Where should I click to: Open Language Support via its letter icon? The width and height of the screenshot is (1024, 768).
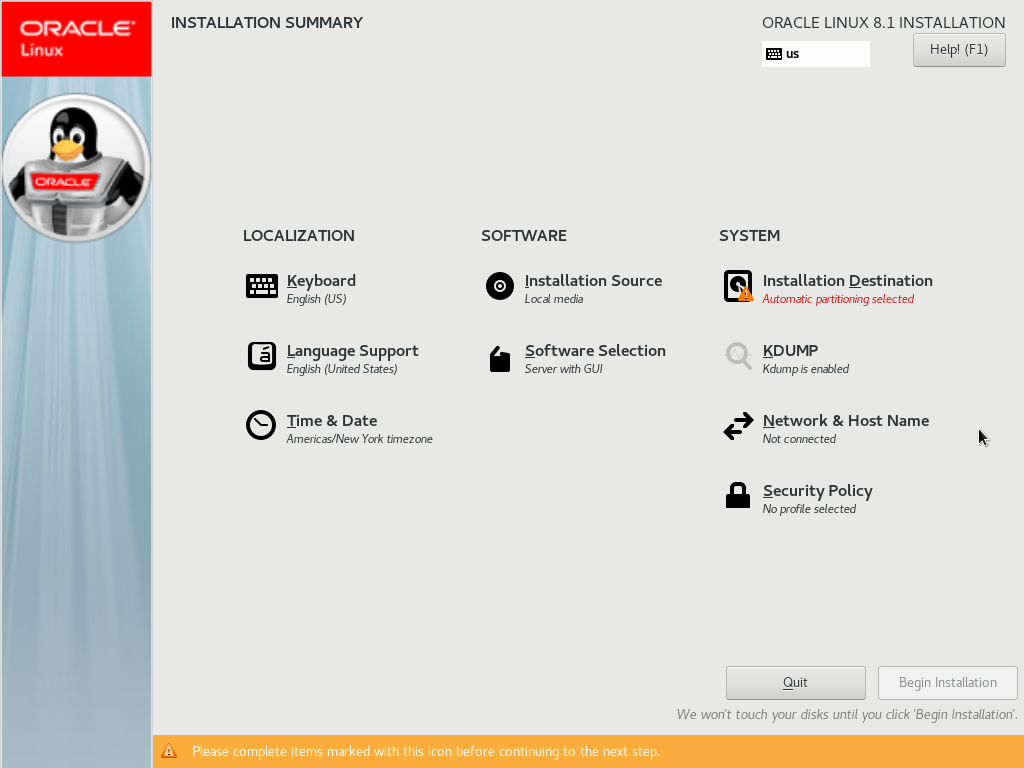click(261, 356)
